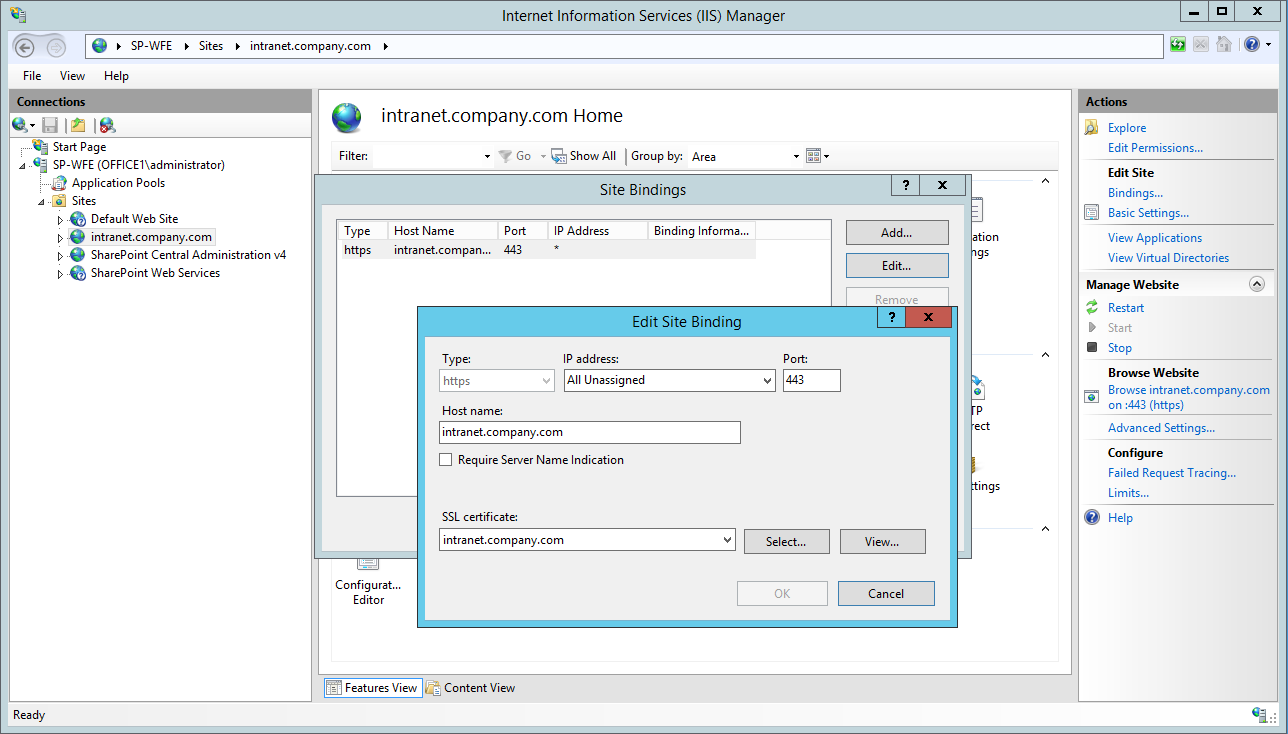Click SP-WFE in the address breadcrumb
The height and width of the screenshot is (734, 1288).
151,46
